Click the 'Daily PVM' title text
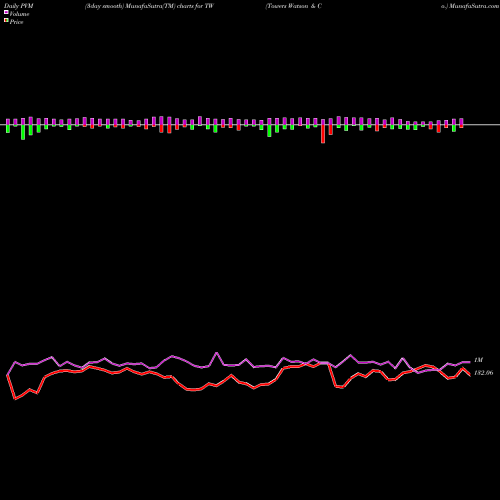The width and height of the screenshot is (500, 500). pyautogui.click(x=20, y=6)
